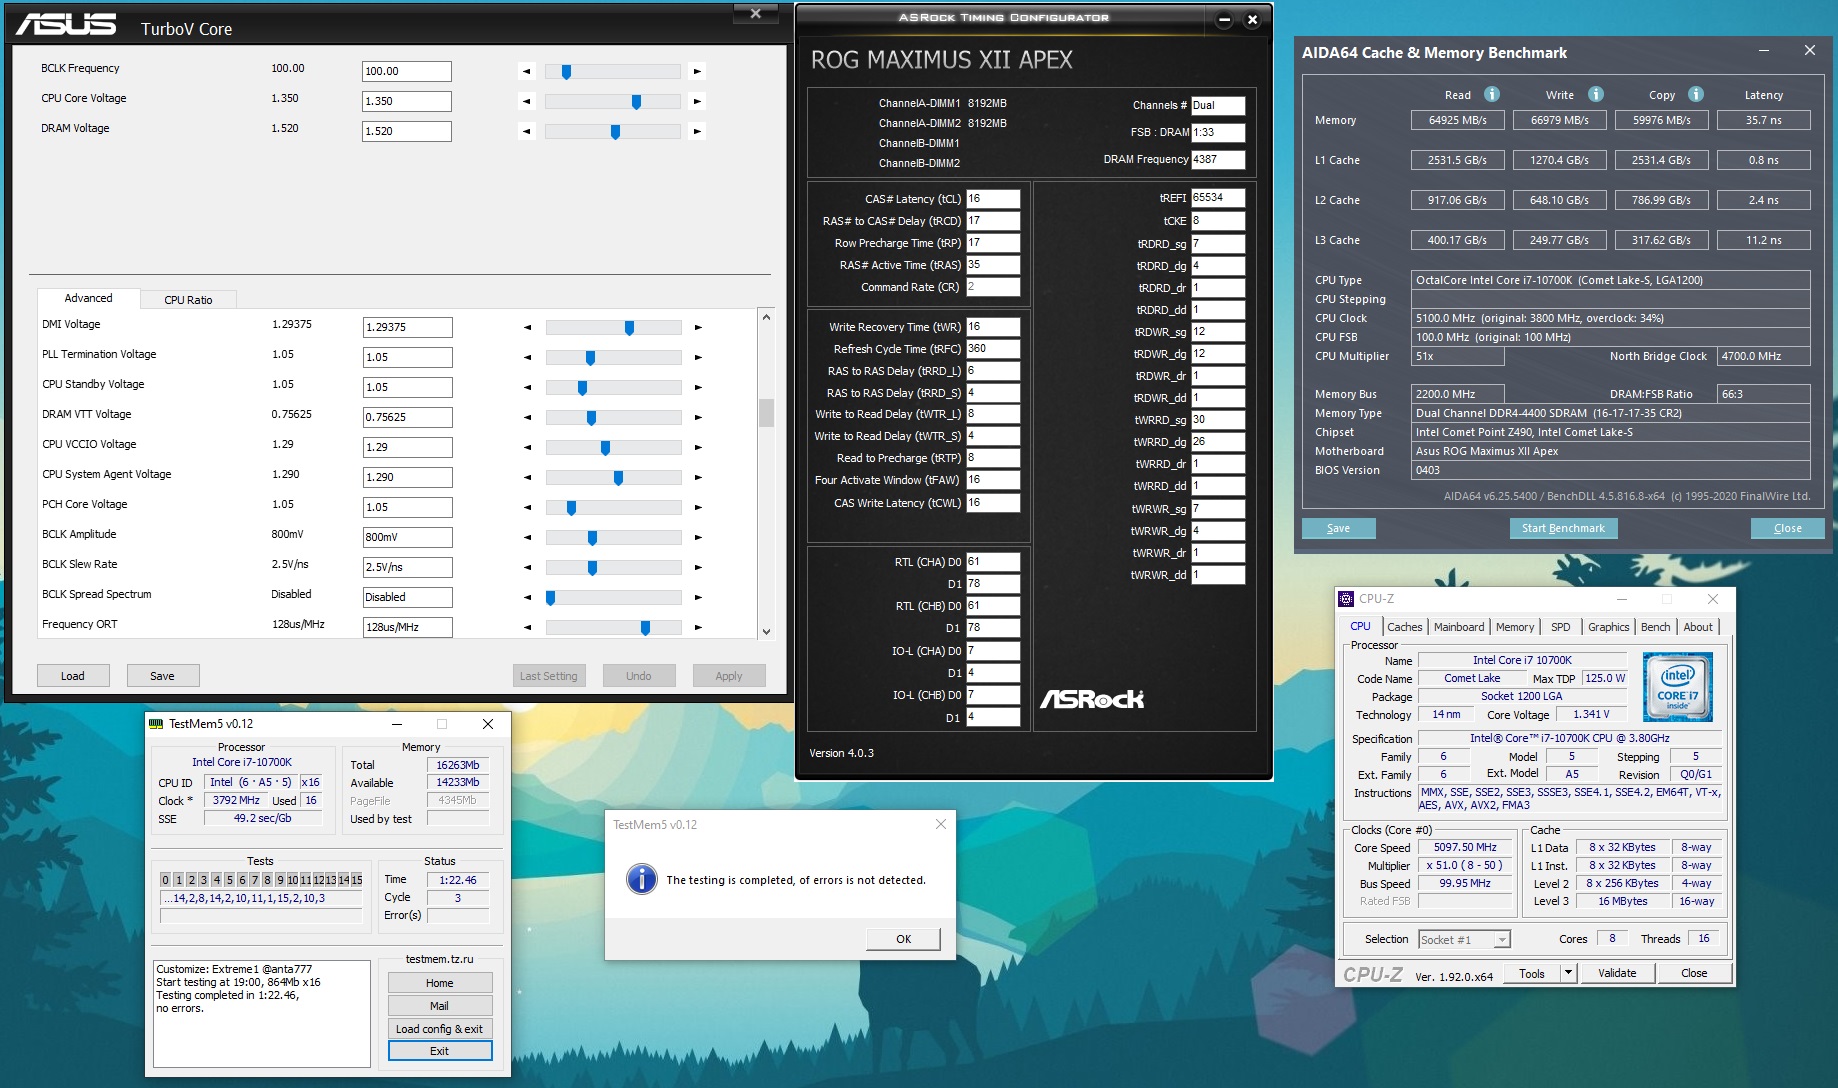Click TurboV list scrollbar down arrow

click(x=766, y=631)
